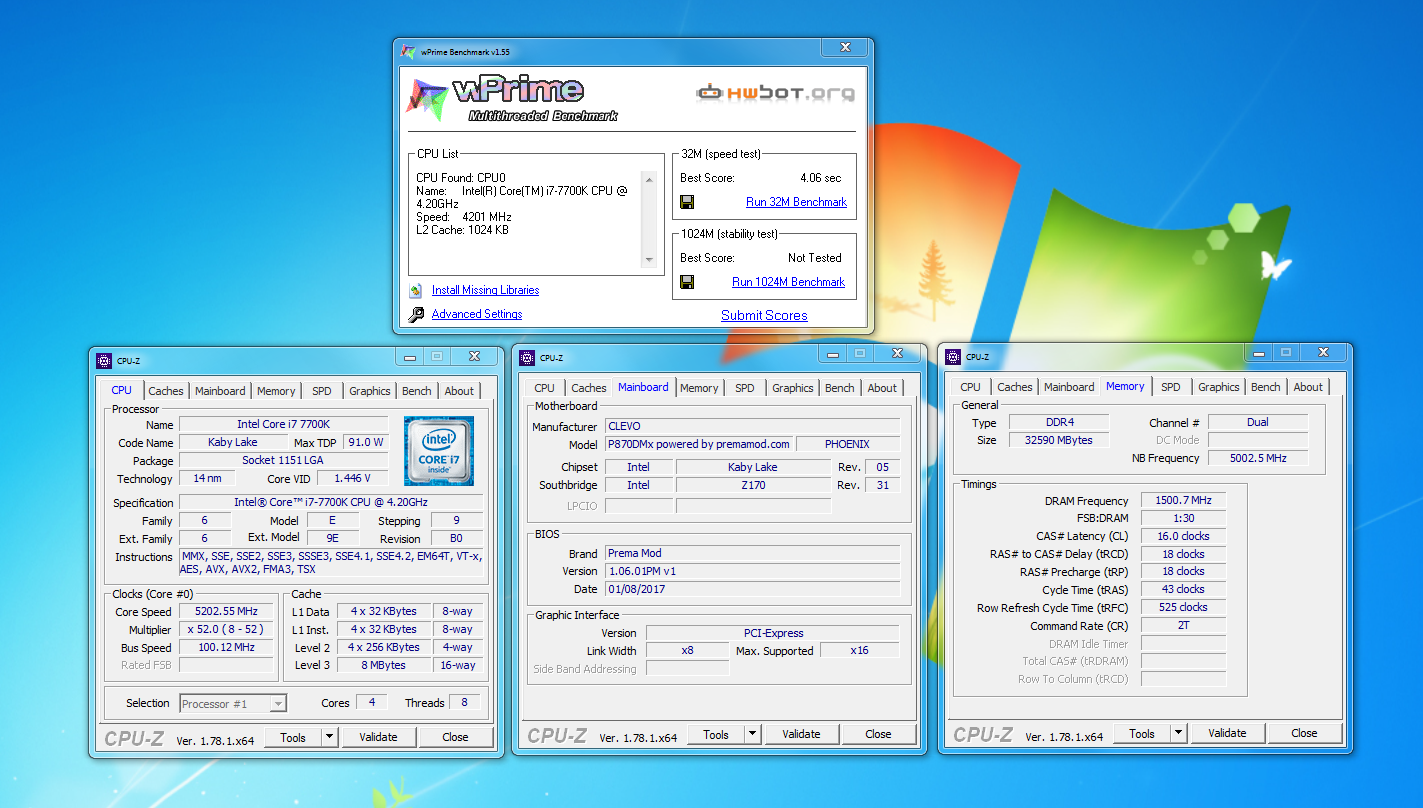Click the Tools button in Memory CPU-Z window
This screenshot has height=808, width=1423.
(x=1142, y=733)
